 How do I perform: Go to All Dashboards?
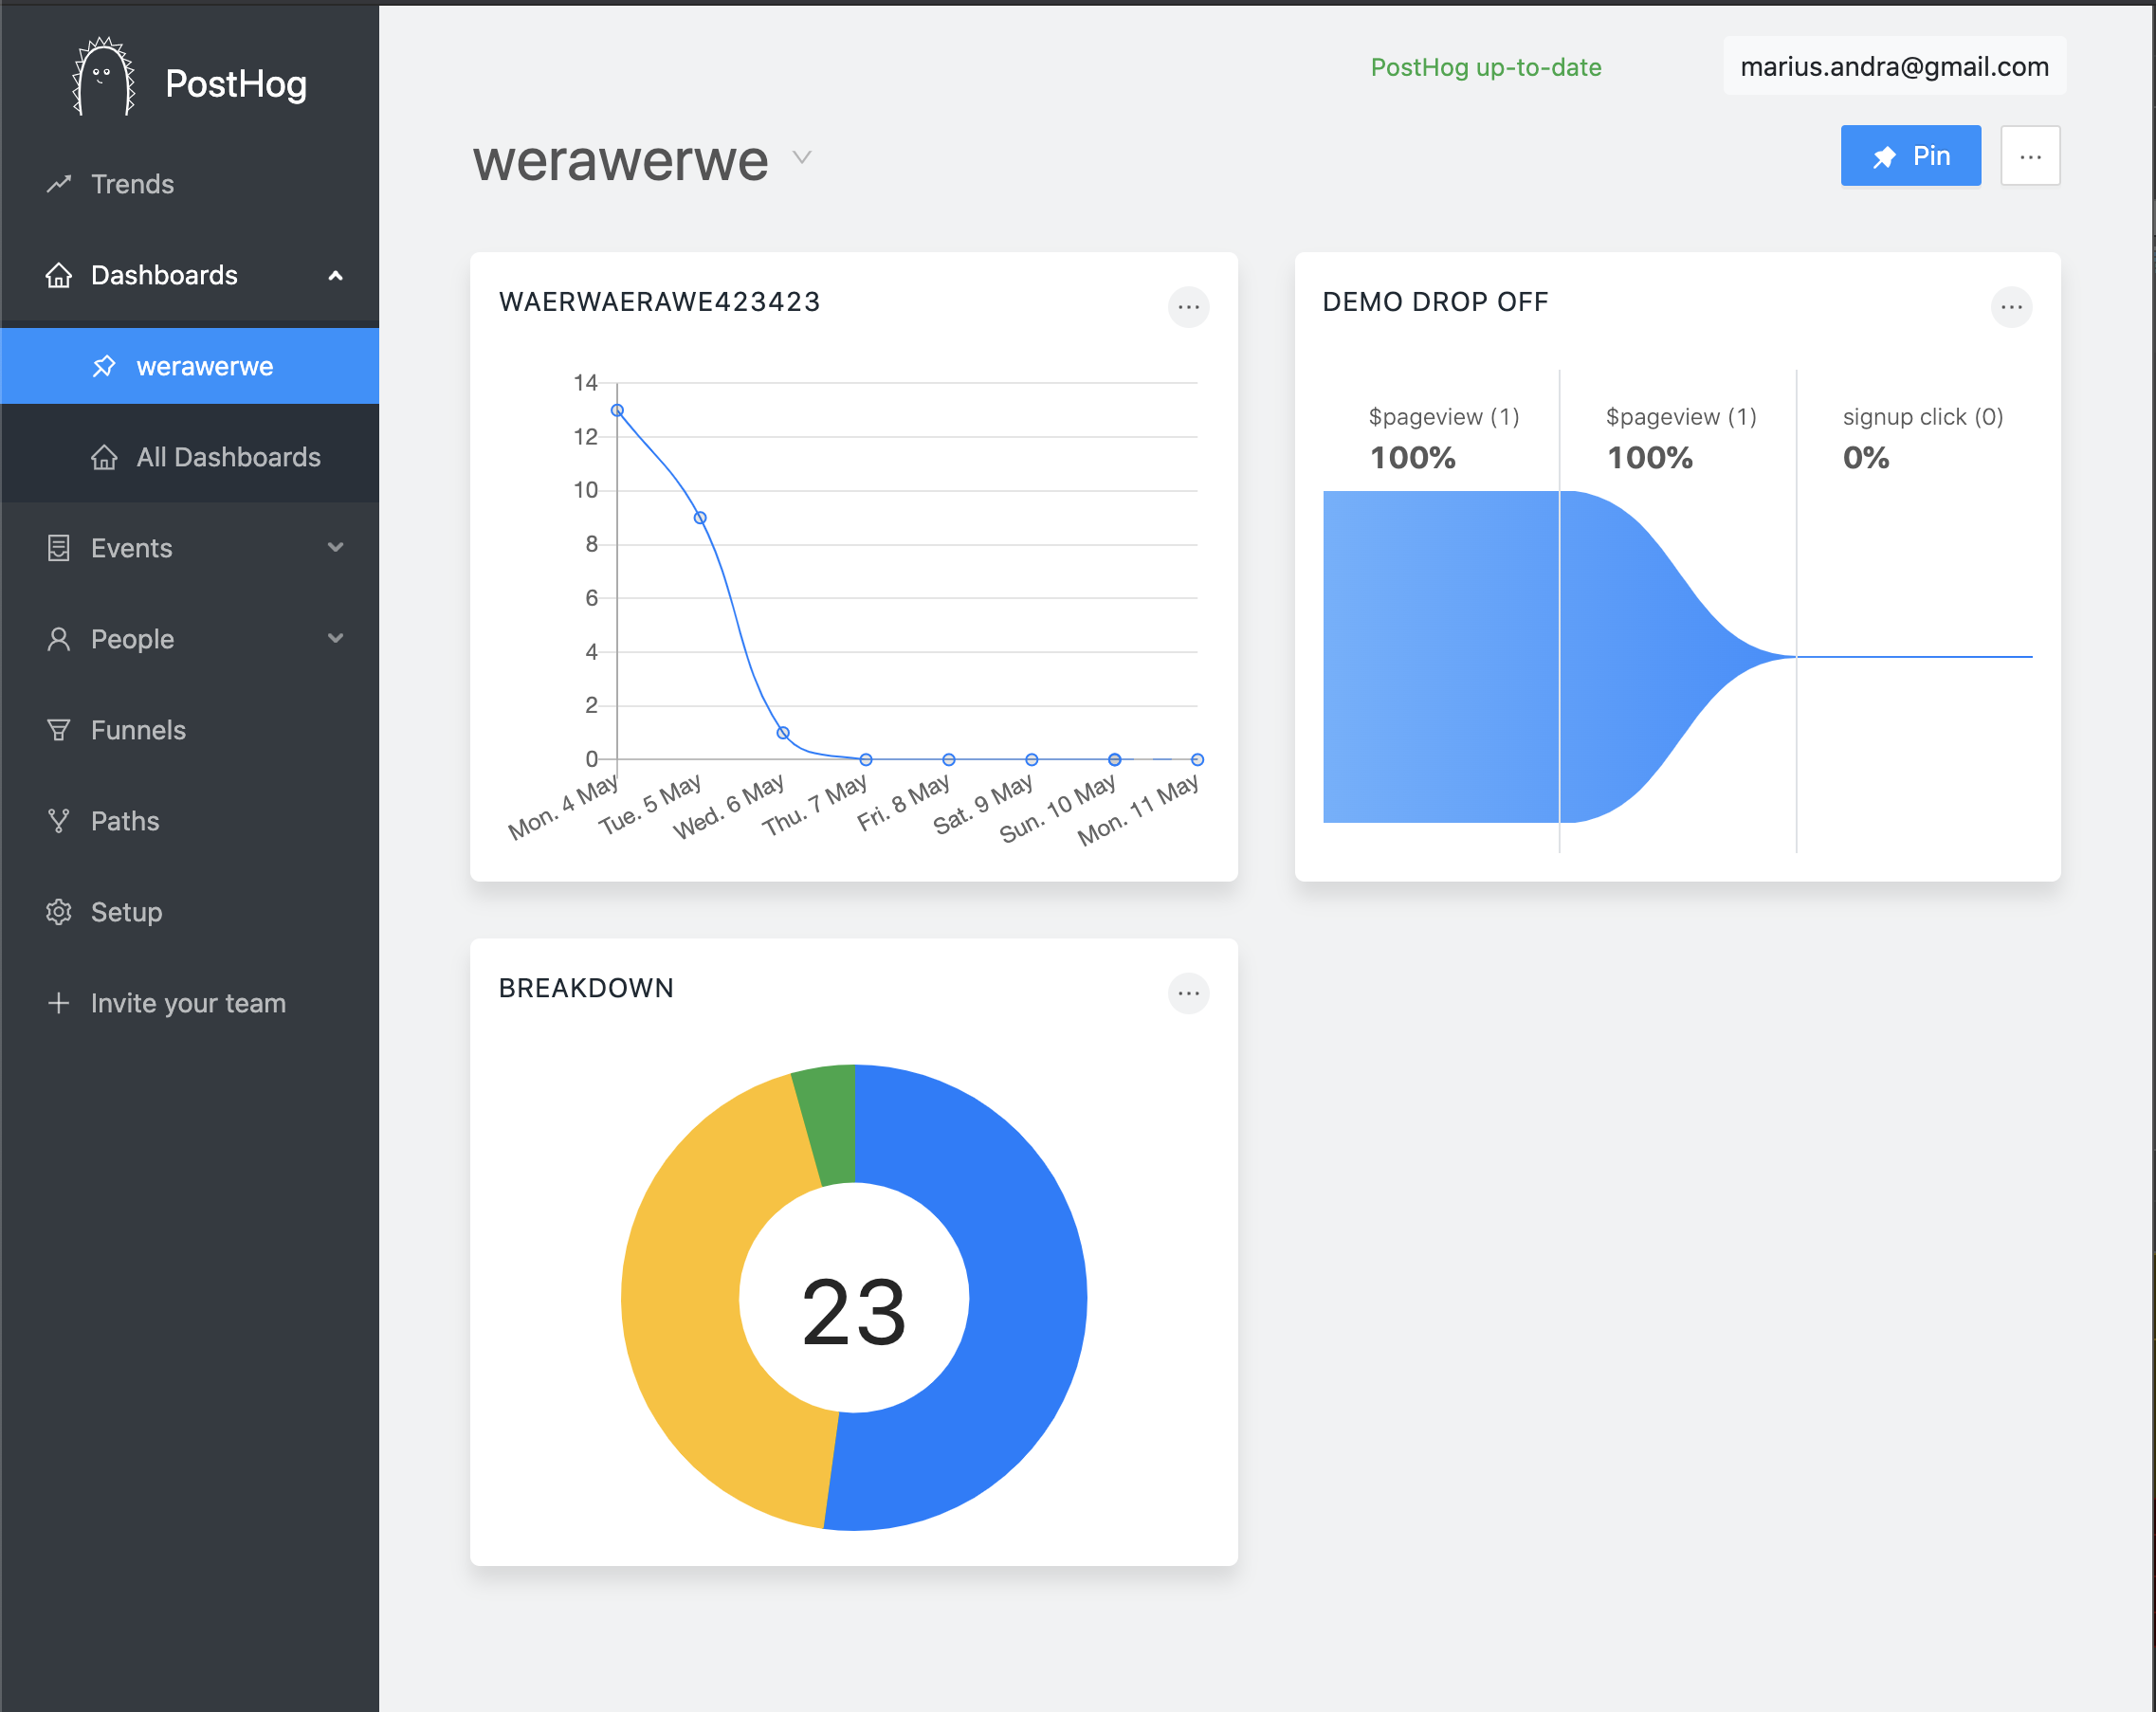tap(228, 457)
